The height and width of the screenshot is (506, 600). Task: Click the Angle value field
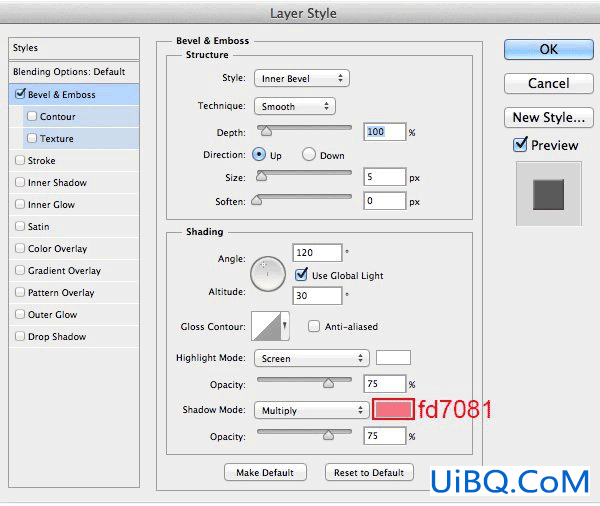pyautogui.click(x=317, y=253)
